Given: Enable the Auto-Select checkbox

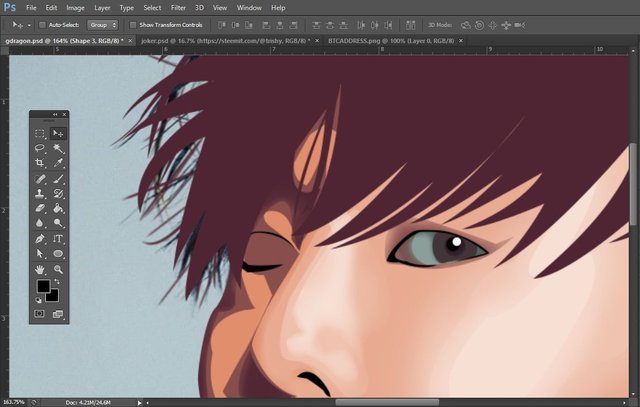Looking at the screenshot, I should pos(41,24).
